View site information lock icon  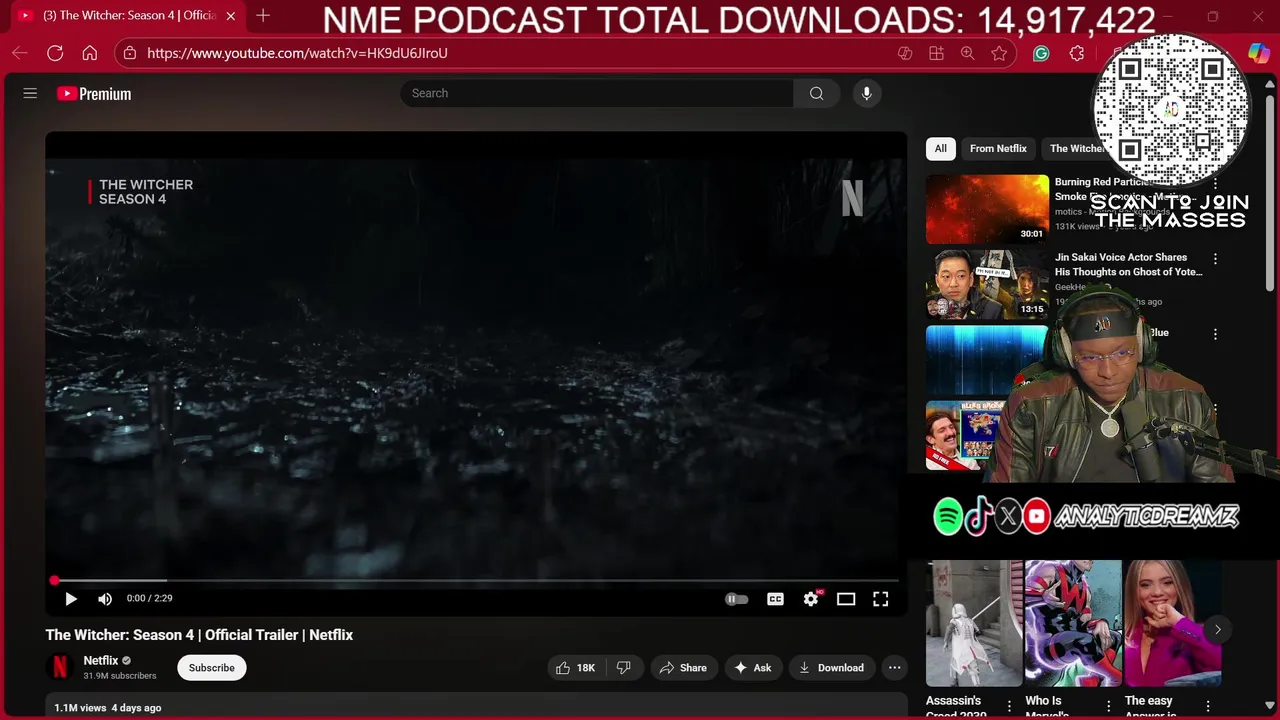130,53
